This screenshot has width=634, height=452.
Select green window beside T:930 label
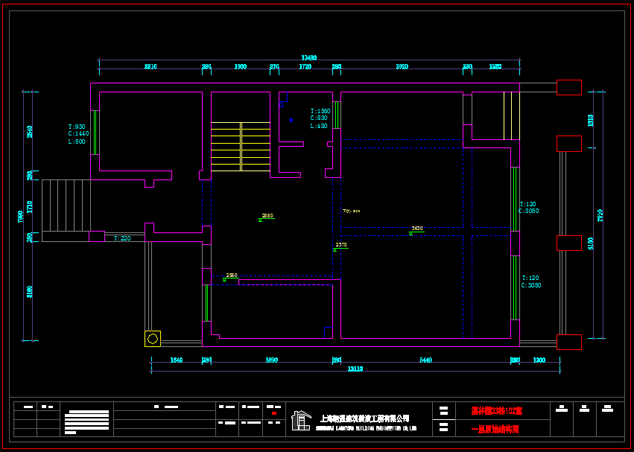tap(95, 132)
